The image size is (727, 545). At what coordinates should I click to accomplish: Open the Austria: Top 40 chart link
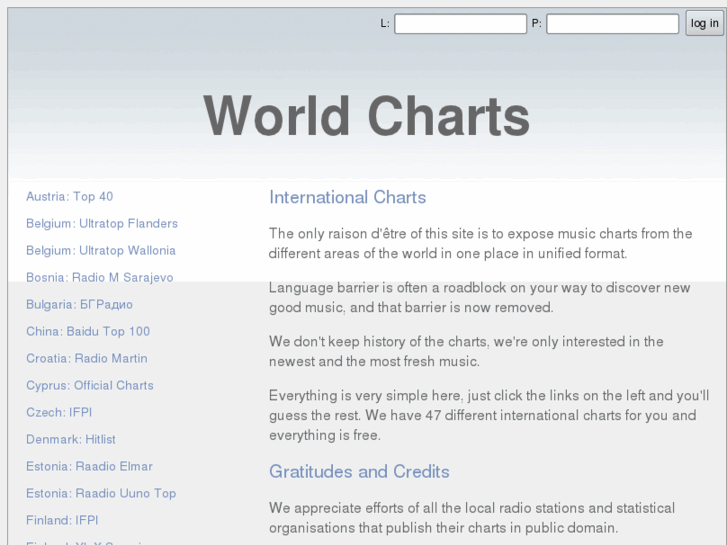point(70,197)
